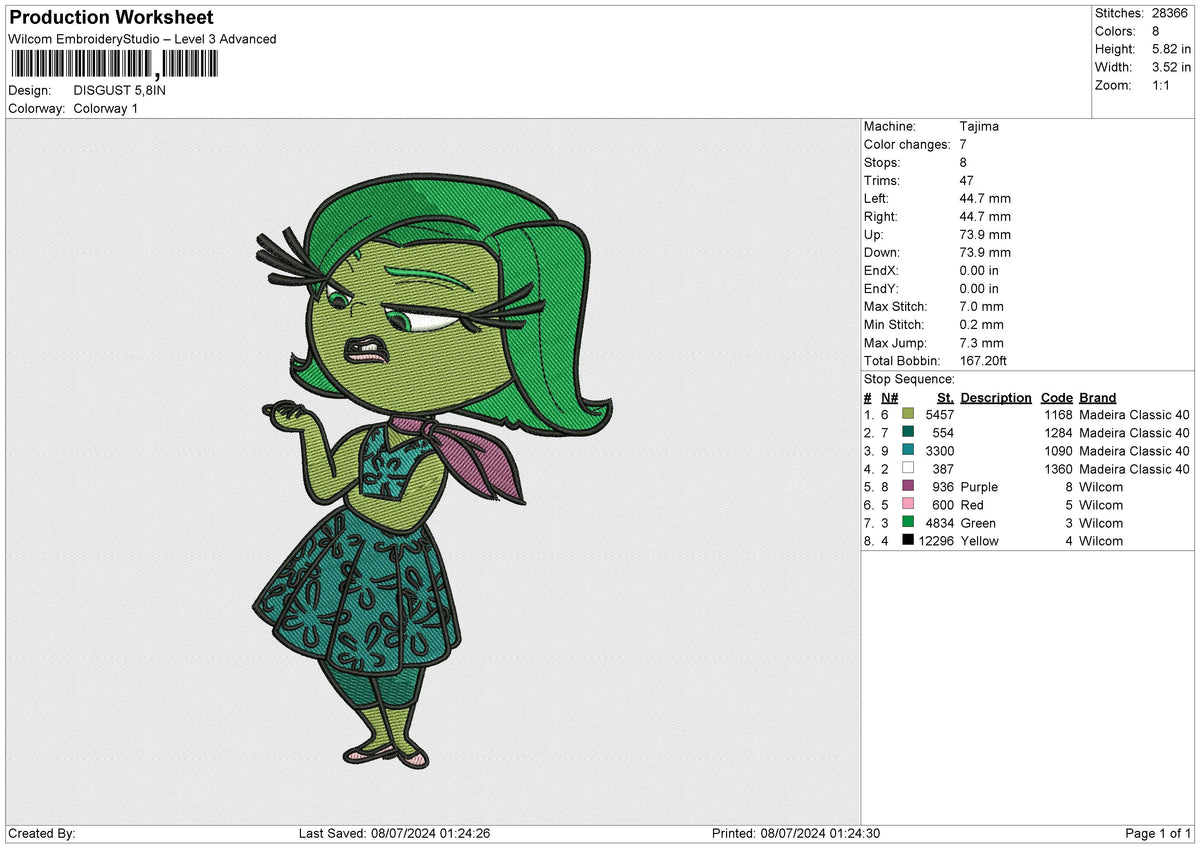Click the green swatch with 4834 stitches
The height and width of the screenshot is (848, 1200).
tap(908, 523)
